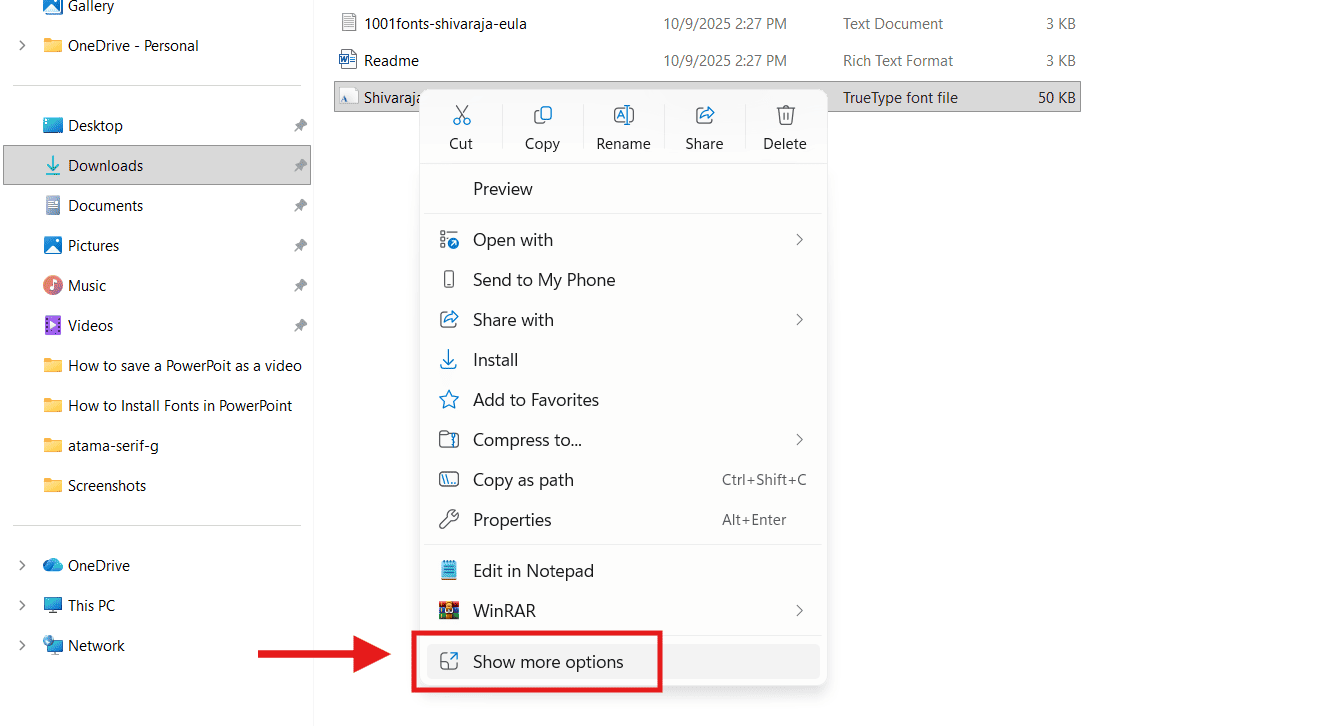This screenshot has height=726, width=1332.
Task: Choose Edit in Notepad
Action: (x=533, y=571)
